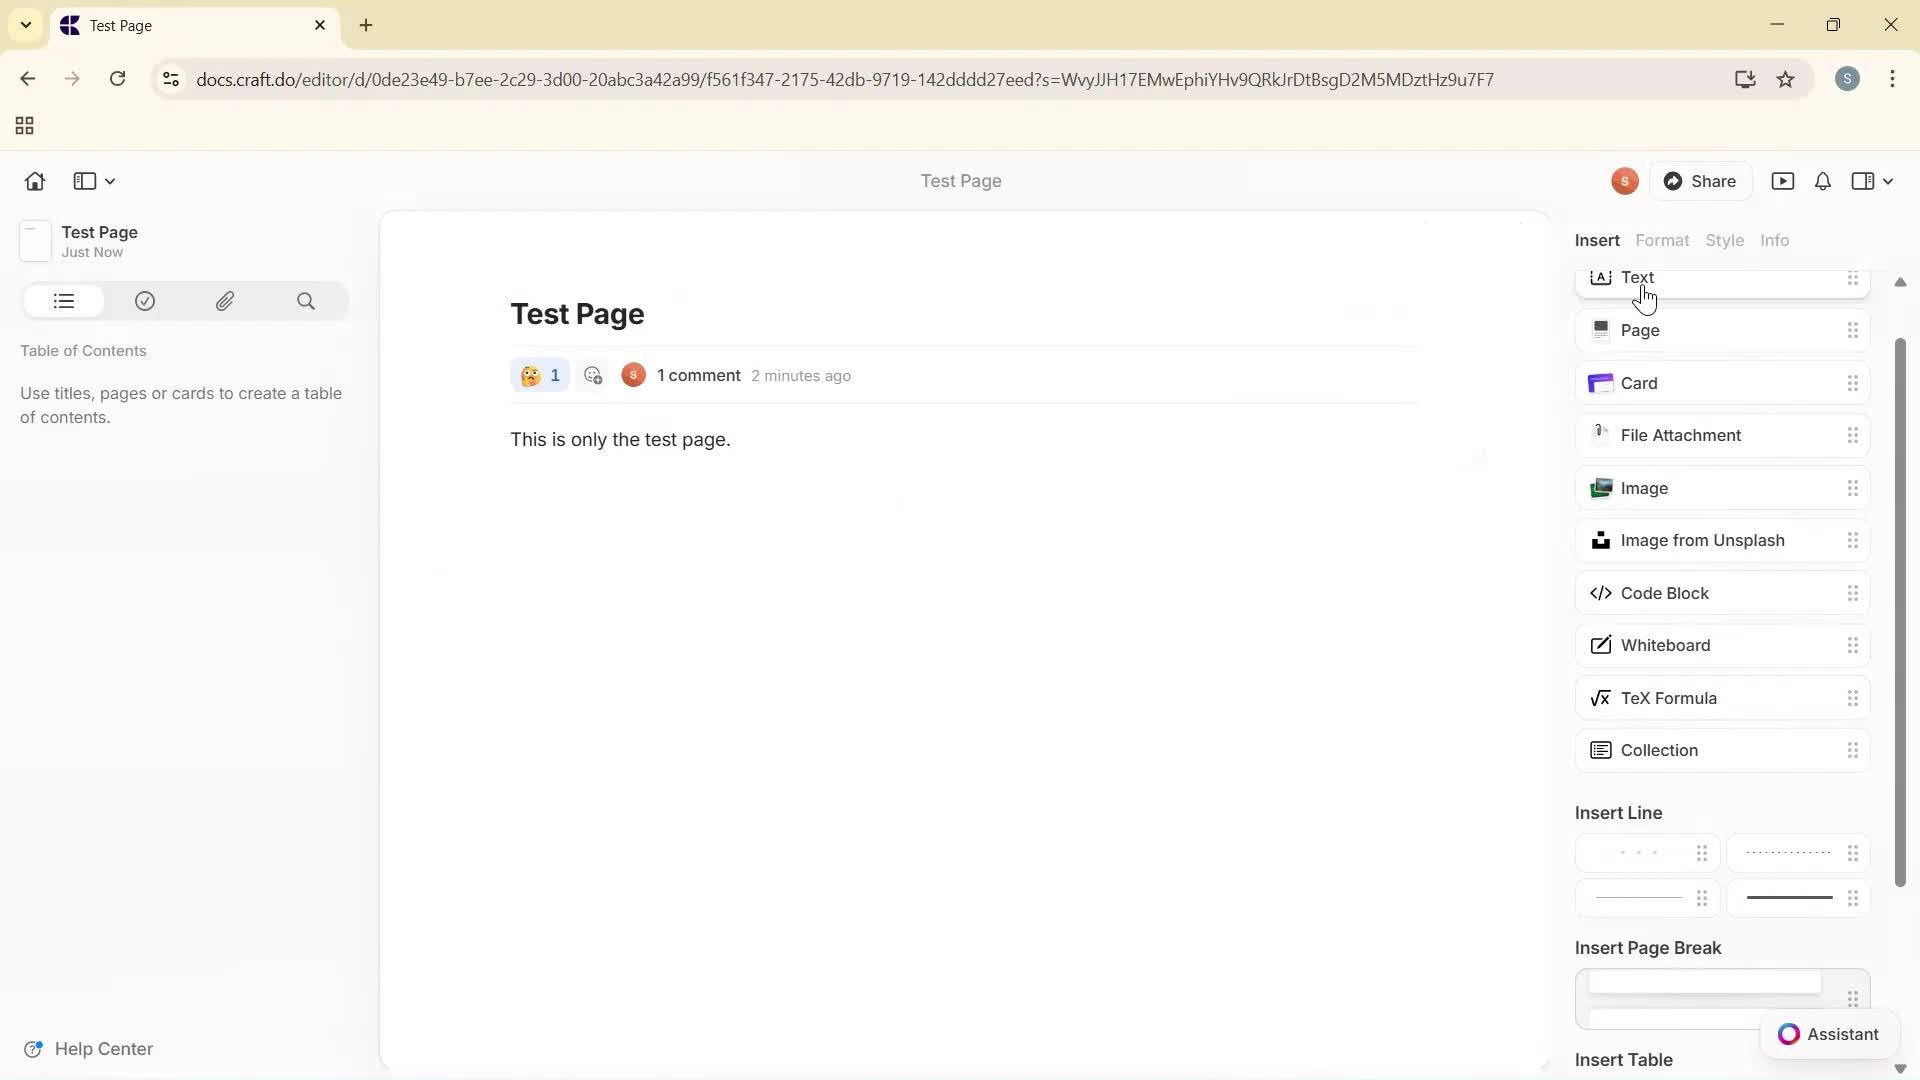Screen dimensions: 1920x1080
Task: Open the browser tab search dropdown
Action: click(x=25, y=25)
